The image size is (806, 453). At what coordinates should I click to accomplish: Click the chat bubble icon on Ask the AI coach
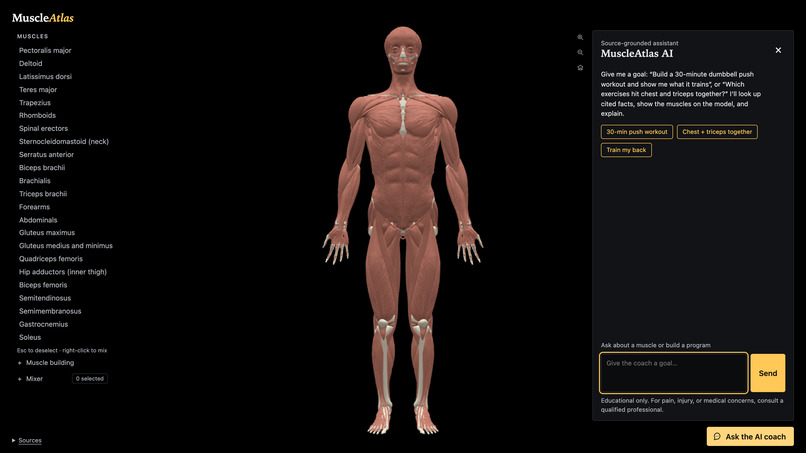(x=717, y=437)
